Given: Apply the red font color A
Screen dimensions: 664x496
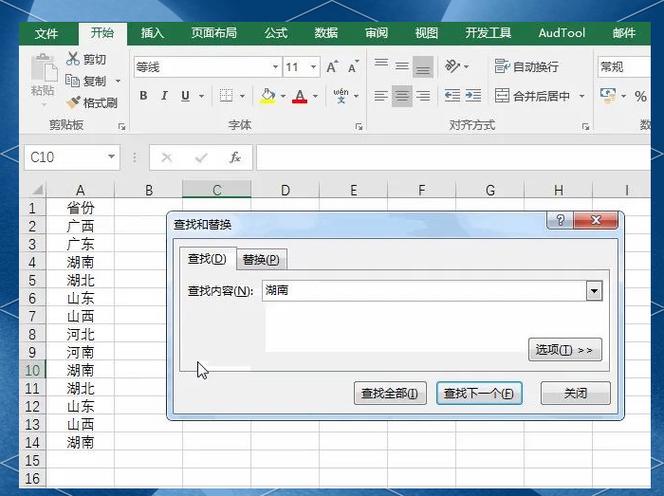Looking at the screenshot, I should (300, 96).
